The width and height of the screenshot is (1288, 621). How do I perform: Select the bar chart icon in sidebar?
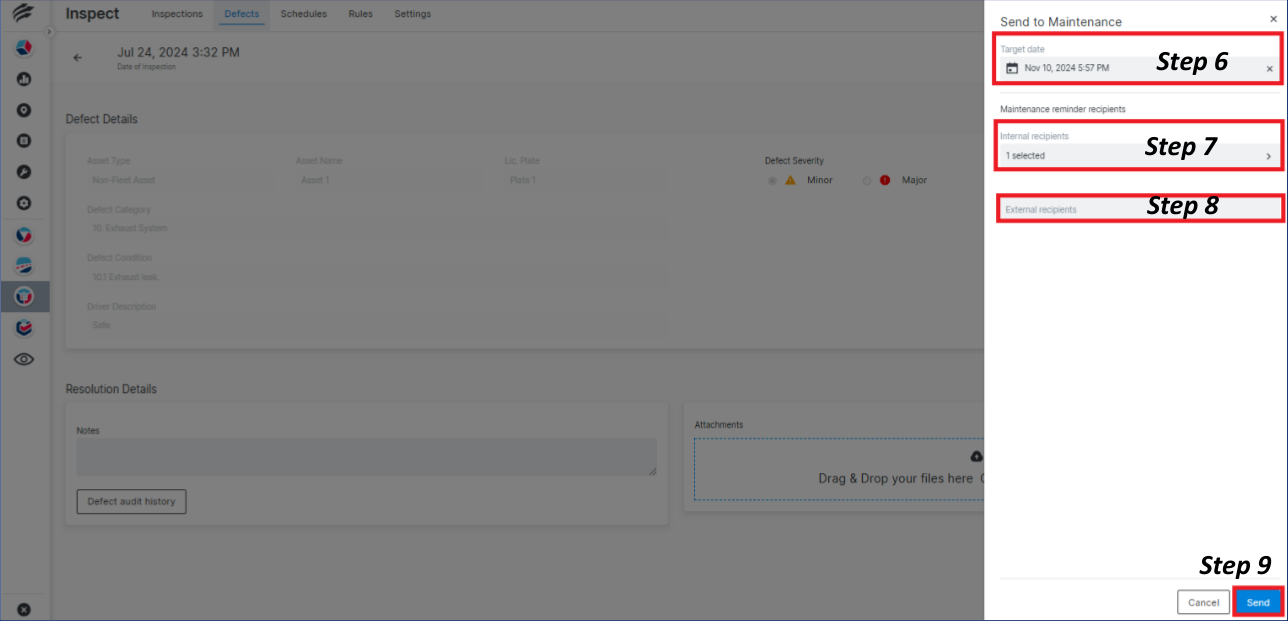click(24, 79)
